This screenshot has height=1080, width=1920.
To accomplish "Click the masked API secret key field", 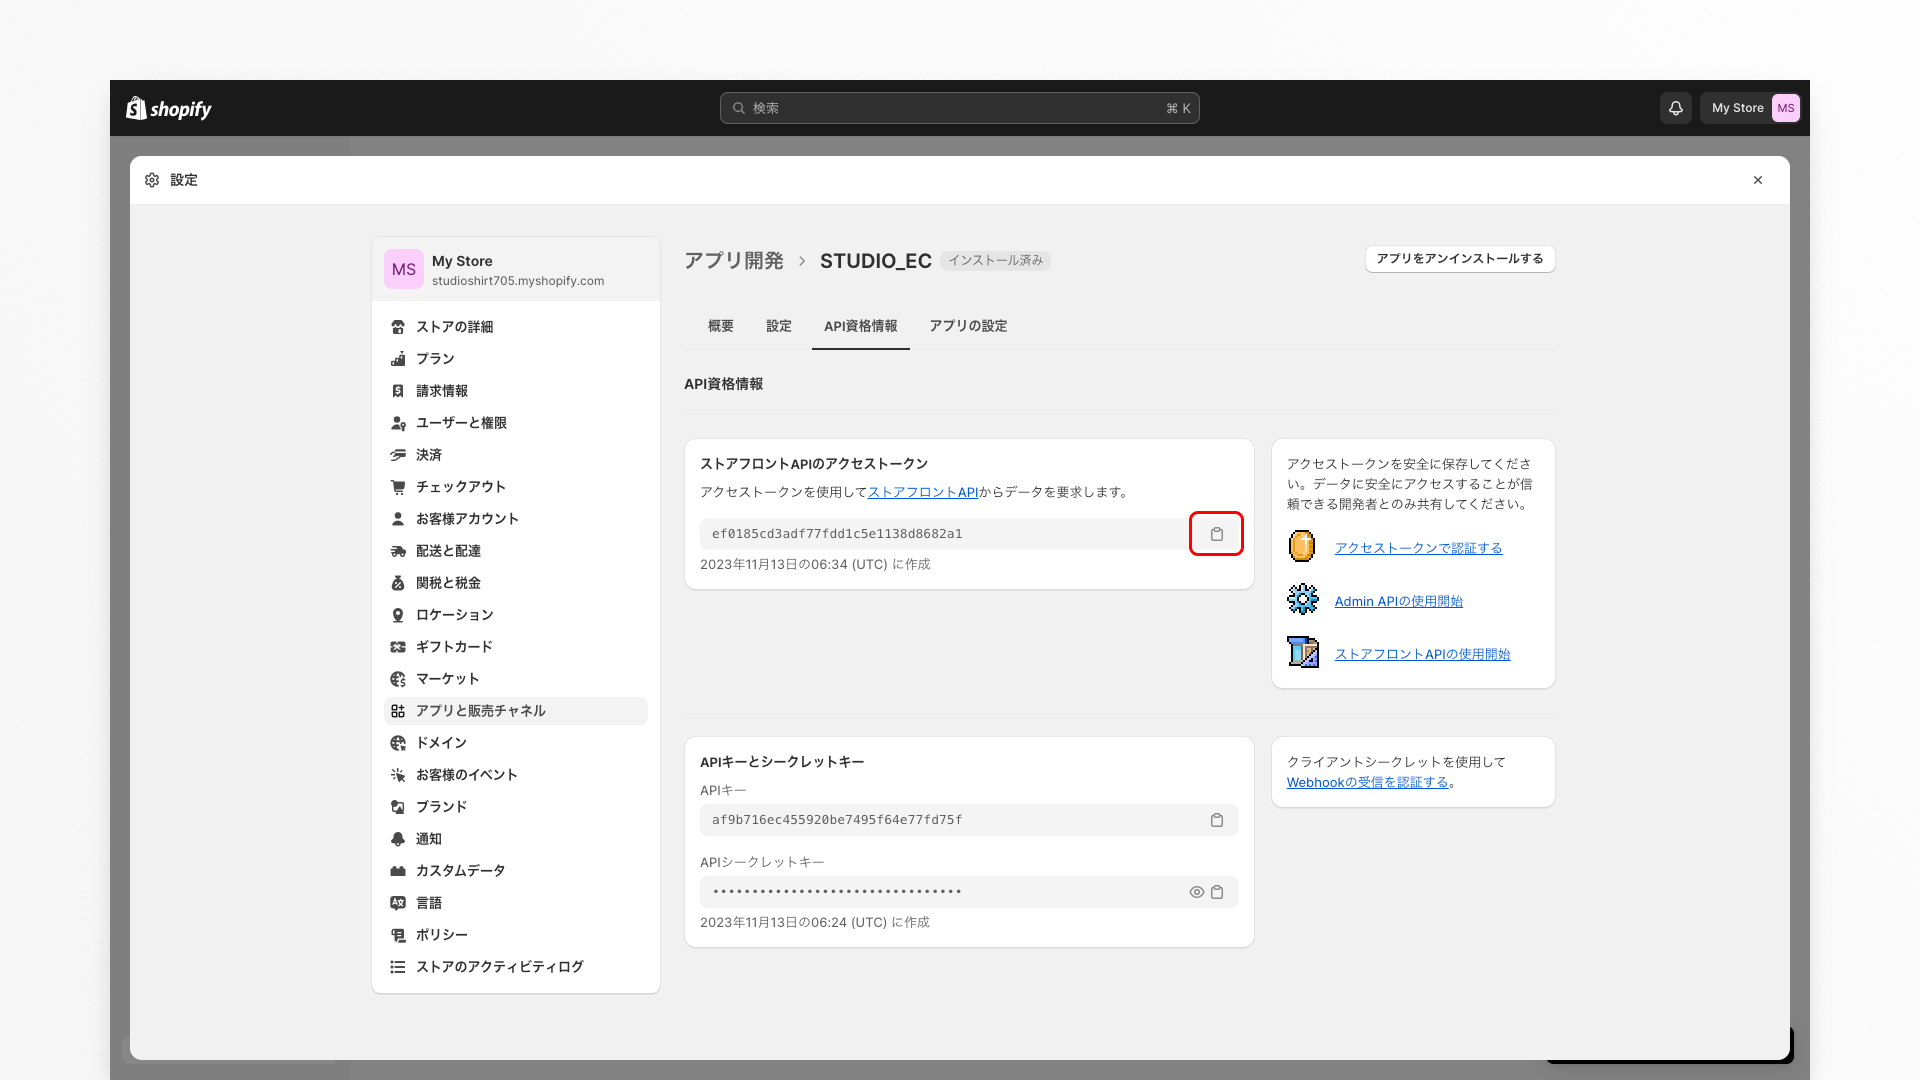I will tap(969, 892).
